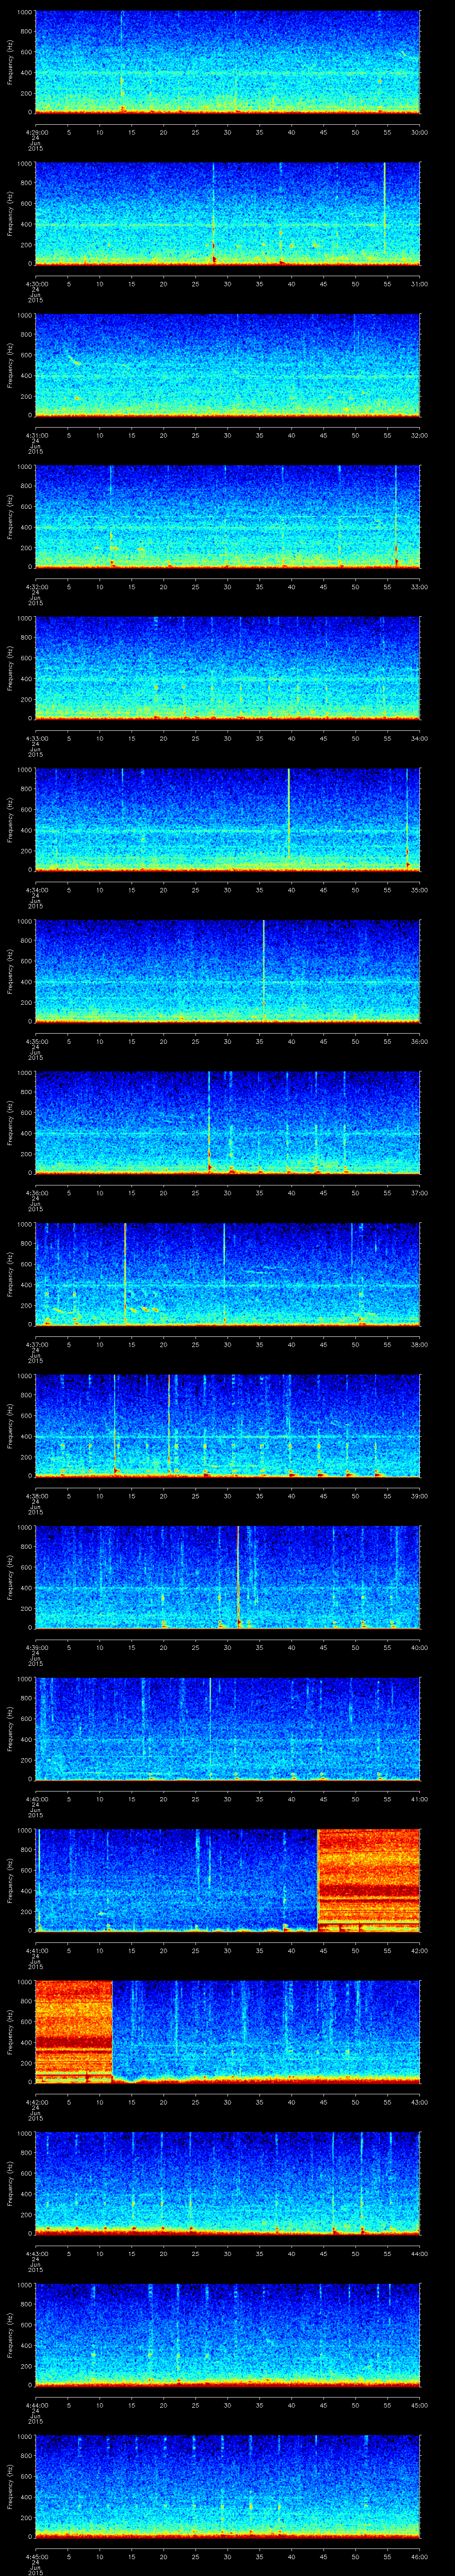Click the 4:39:00 start time label
The width and height of the screenshot is (455, 2576).
(36, 1648)
